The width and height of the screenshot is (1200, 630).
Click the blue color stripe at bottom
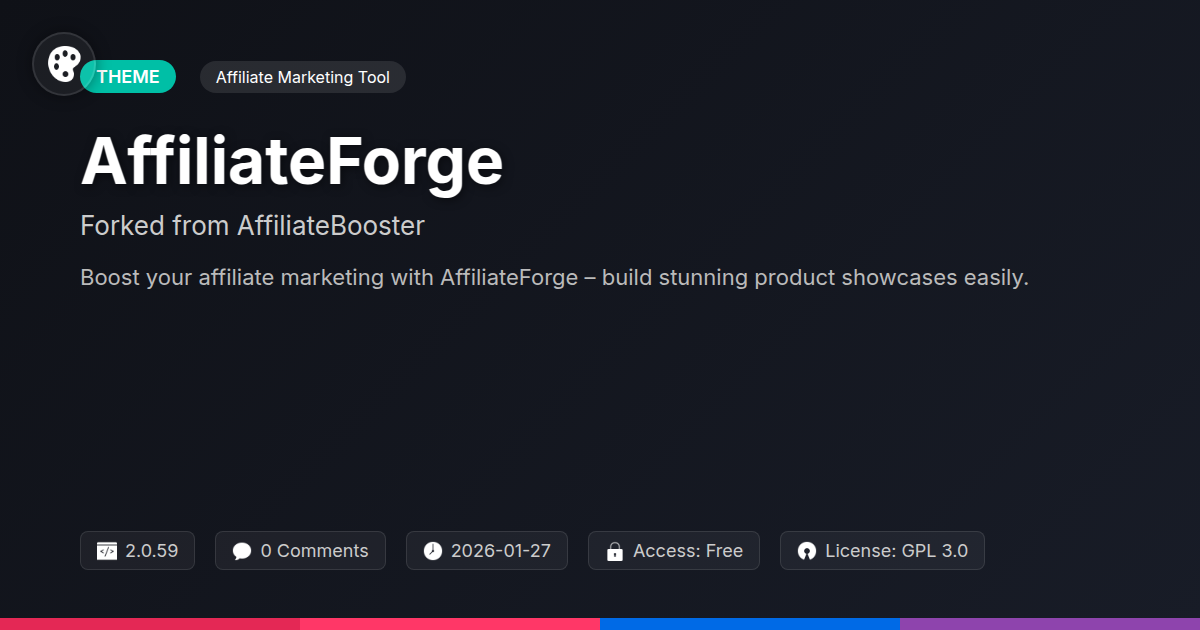(x=750, y=623)
